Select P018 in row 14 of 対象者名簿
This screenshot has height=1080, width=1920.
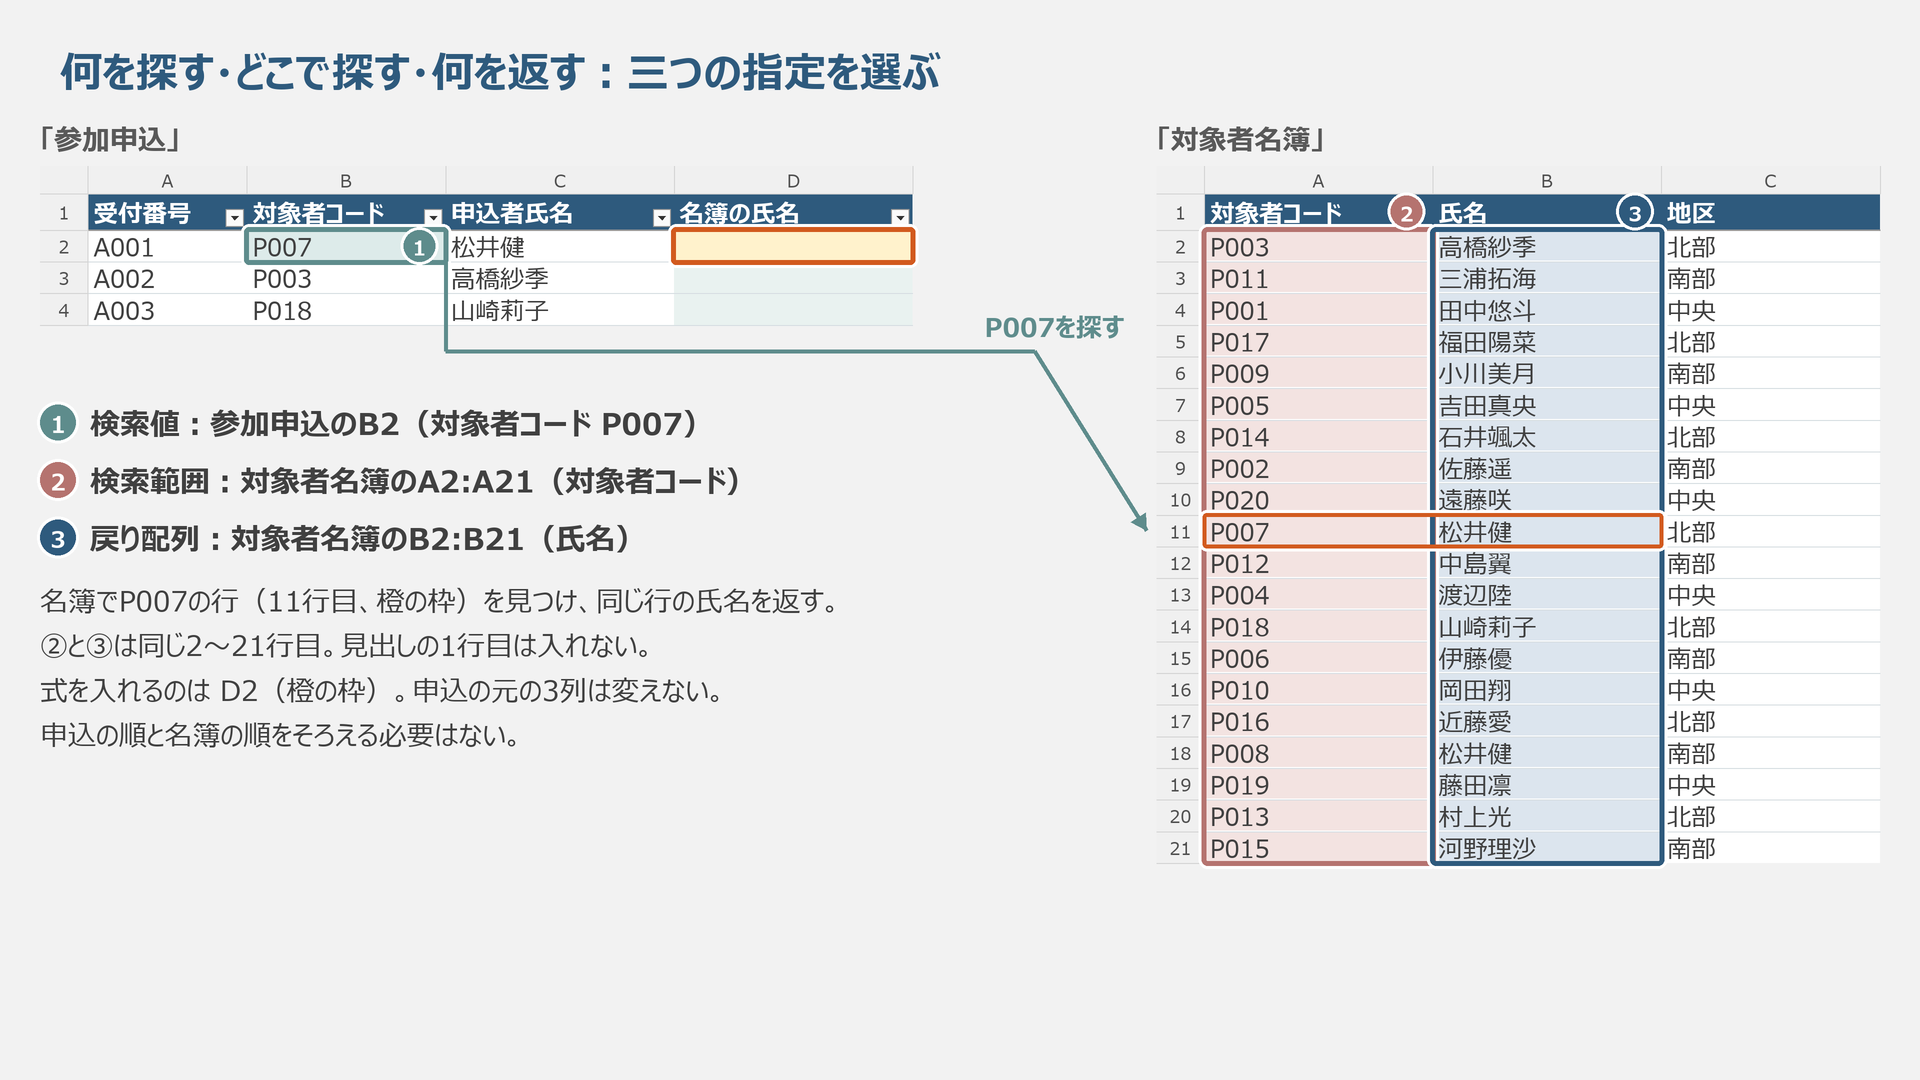[1318, 627]
